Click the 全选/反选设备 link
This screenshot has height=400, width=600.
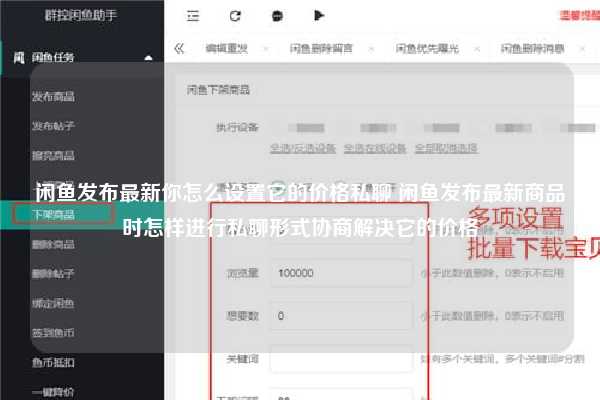coord(303,148)
